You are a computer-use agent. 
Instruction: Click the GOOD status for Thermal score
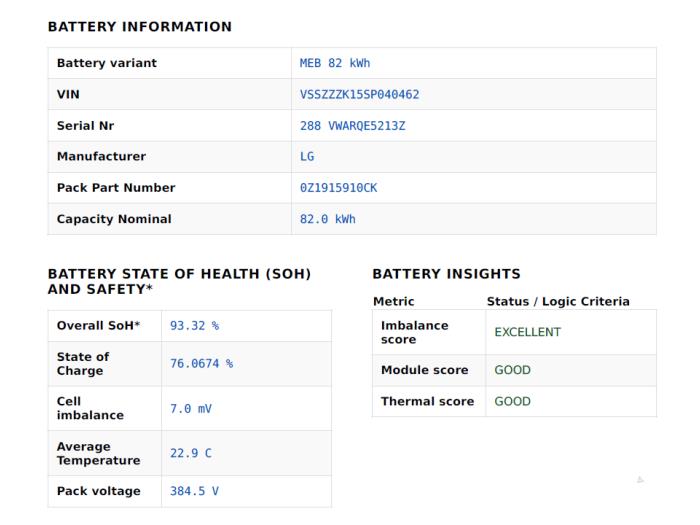tap(512, 401)
